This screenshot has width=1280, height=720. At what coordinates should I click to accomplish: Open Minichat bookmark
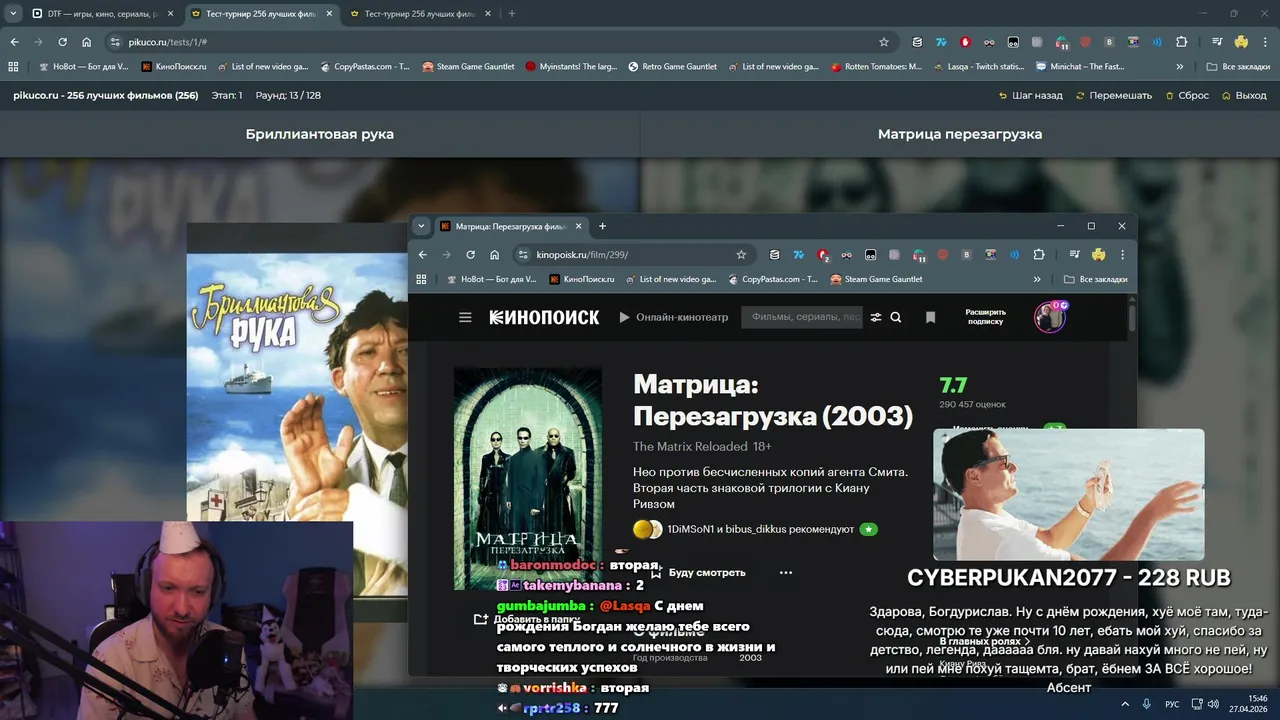[1080, 67]
